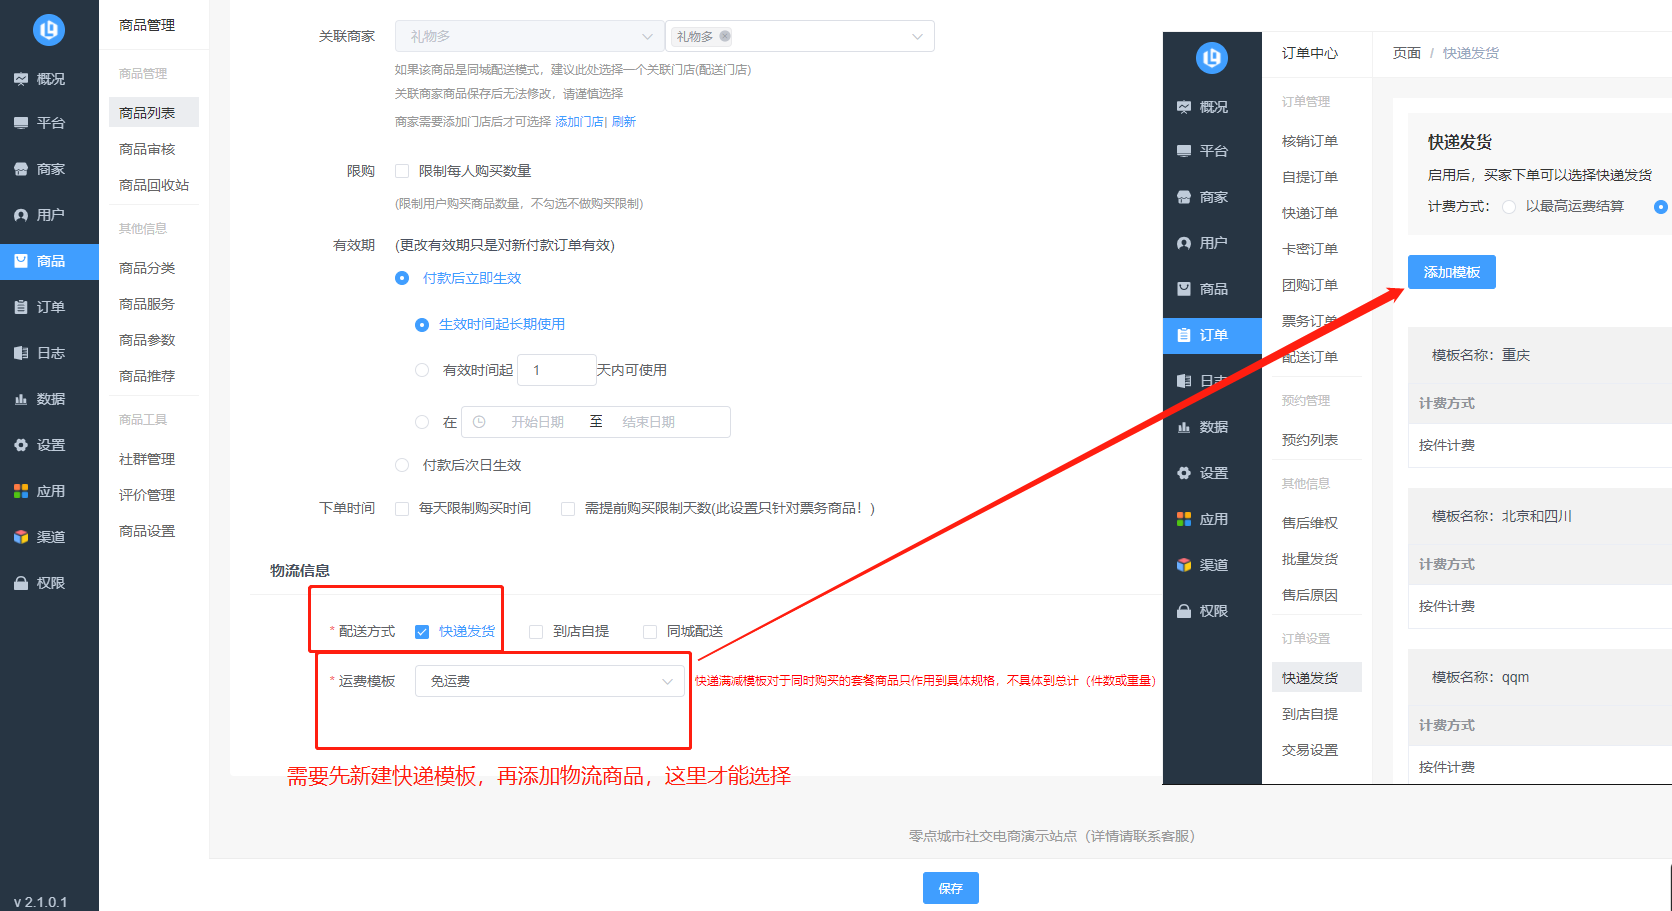Open the 商家 merchant icon in left sidebar
1672x911 pixels.
pos(21,169)
